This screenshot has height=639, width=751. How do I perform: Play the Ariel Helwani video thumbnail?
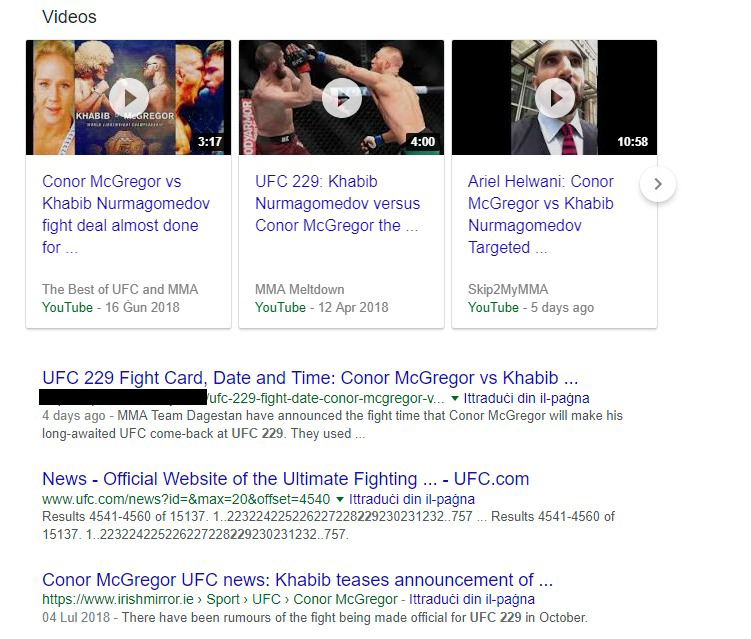(555, 98)
